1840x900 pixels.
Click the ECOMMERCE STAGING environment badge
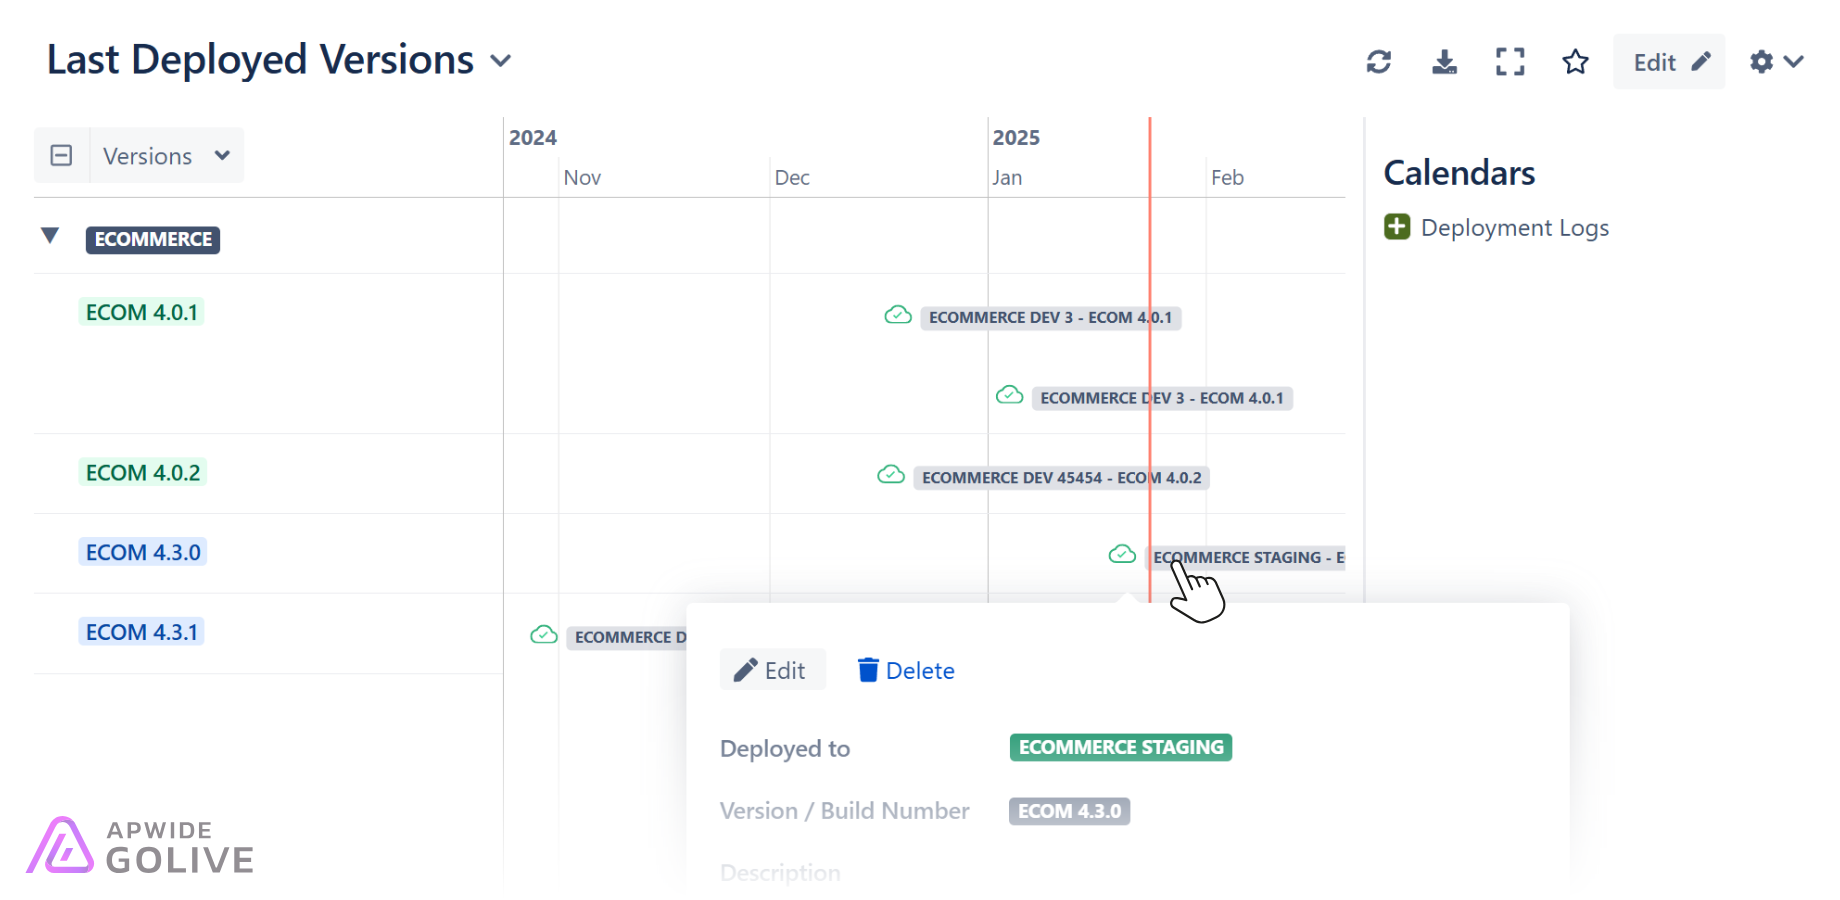click(1120, 748)
